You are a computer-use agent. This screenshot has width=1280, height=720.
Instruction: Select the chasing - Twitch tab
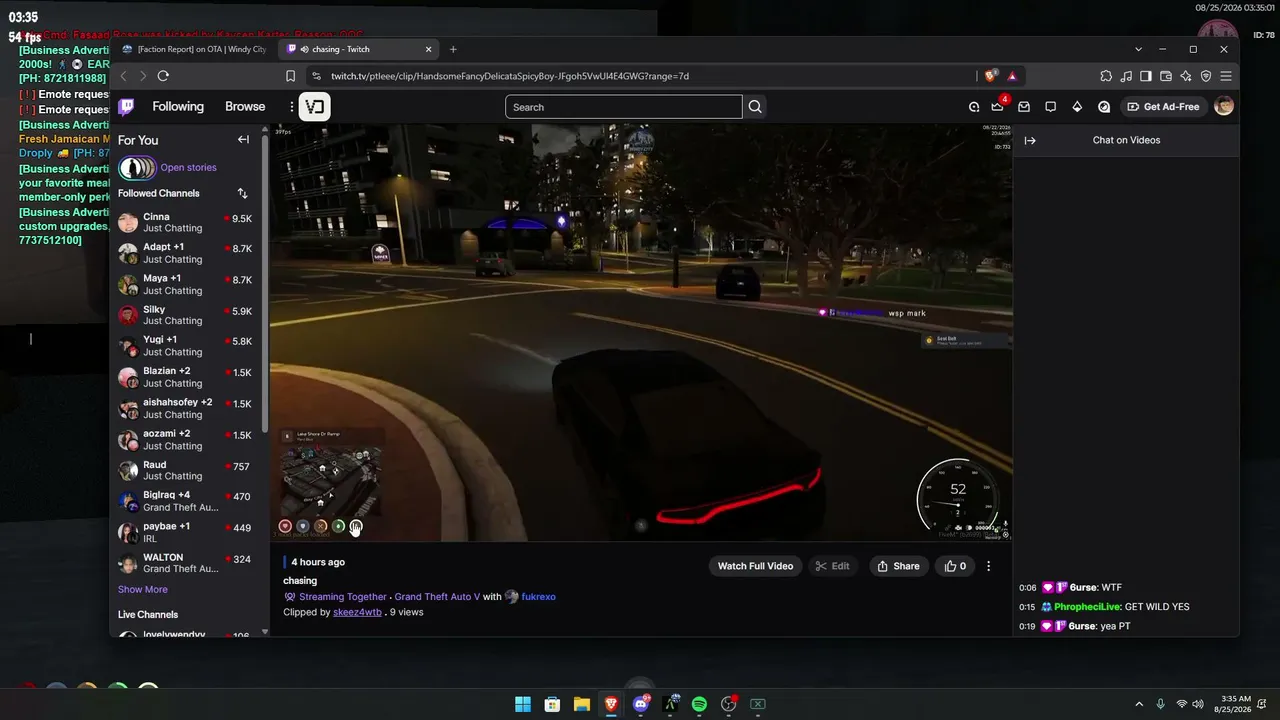(360, 49)
